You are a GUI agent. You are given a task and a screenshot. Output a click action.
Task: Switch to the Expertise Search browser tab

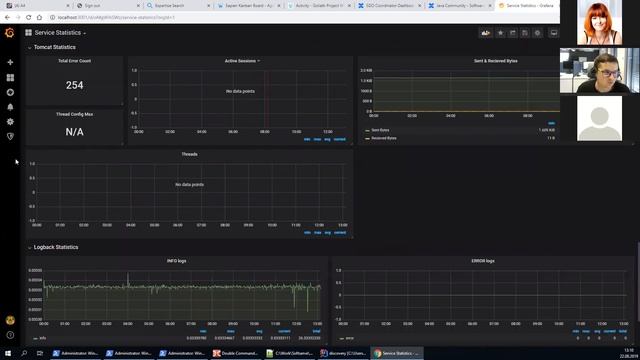[x=178, y=6]
